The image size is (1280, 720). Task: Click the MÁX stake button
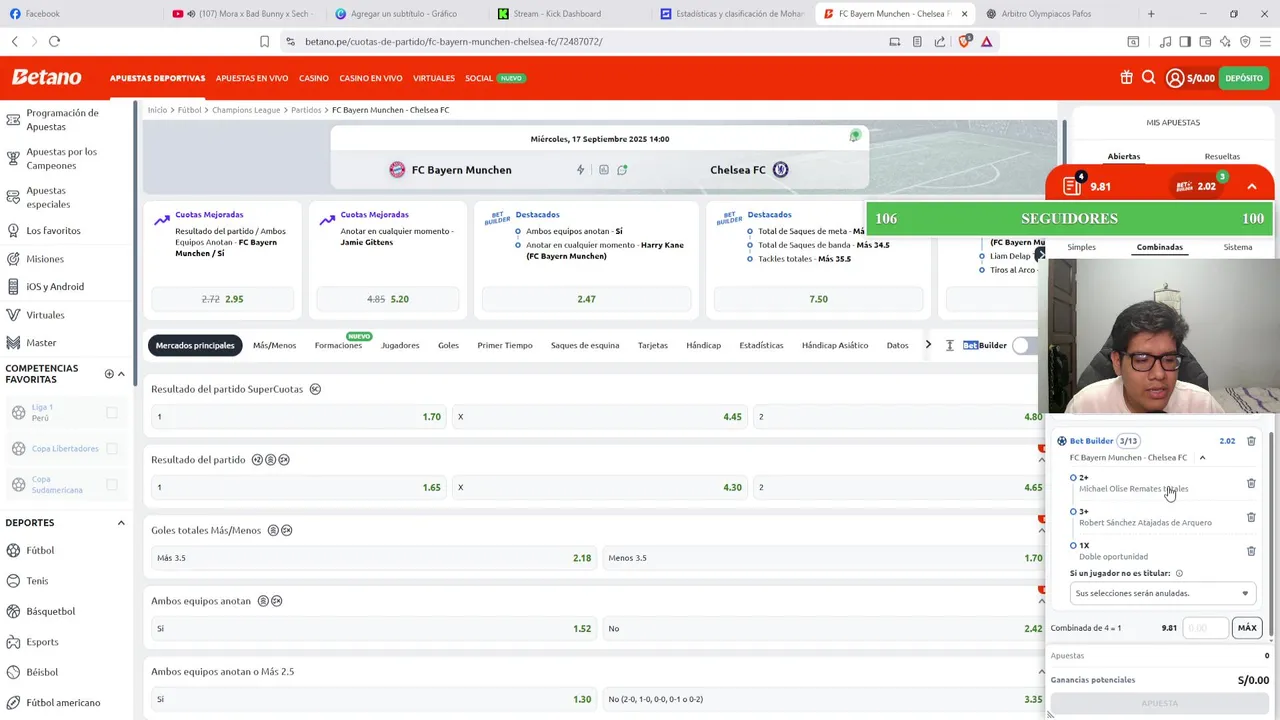(x=1247, y=628)
